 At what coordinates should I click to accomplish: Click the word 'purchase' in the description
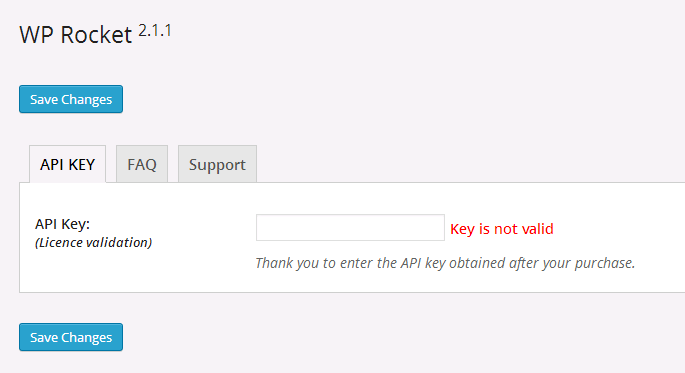click(605, 263)
